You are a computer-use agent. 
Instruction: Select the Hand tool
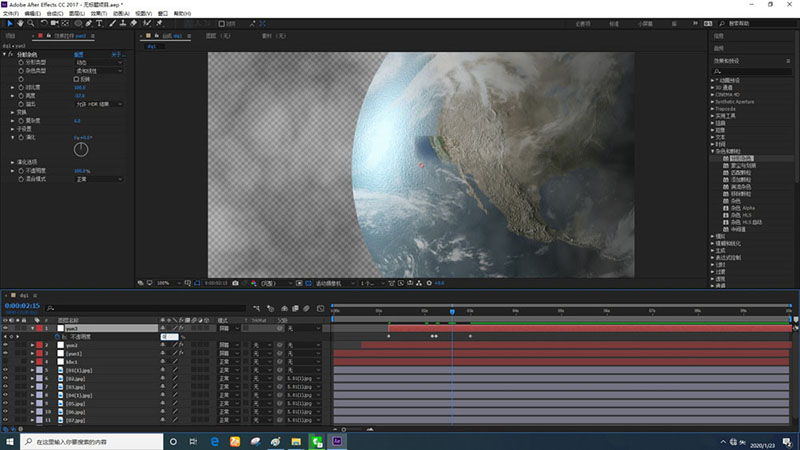tap(20, 22)
